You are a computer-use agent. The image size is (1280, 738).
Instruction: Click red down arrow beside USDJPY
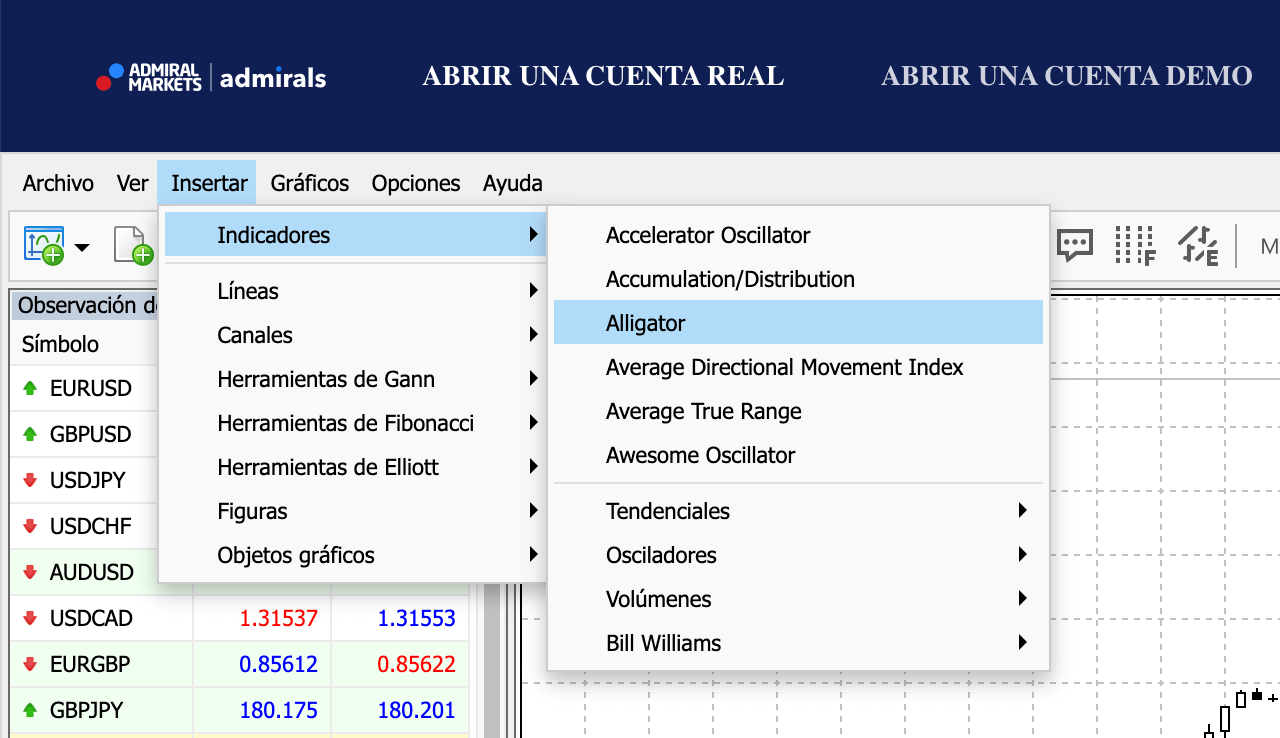point(30,480)
